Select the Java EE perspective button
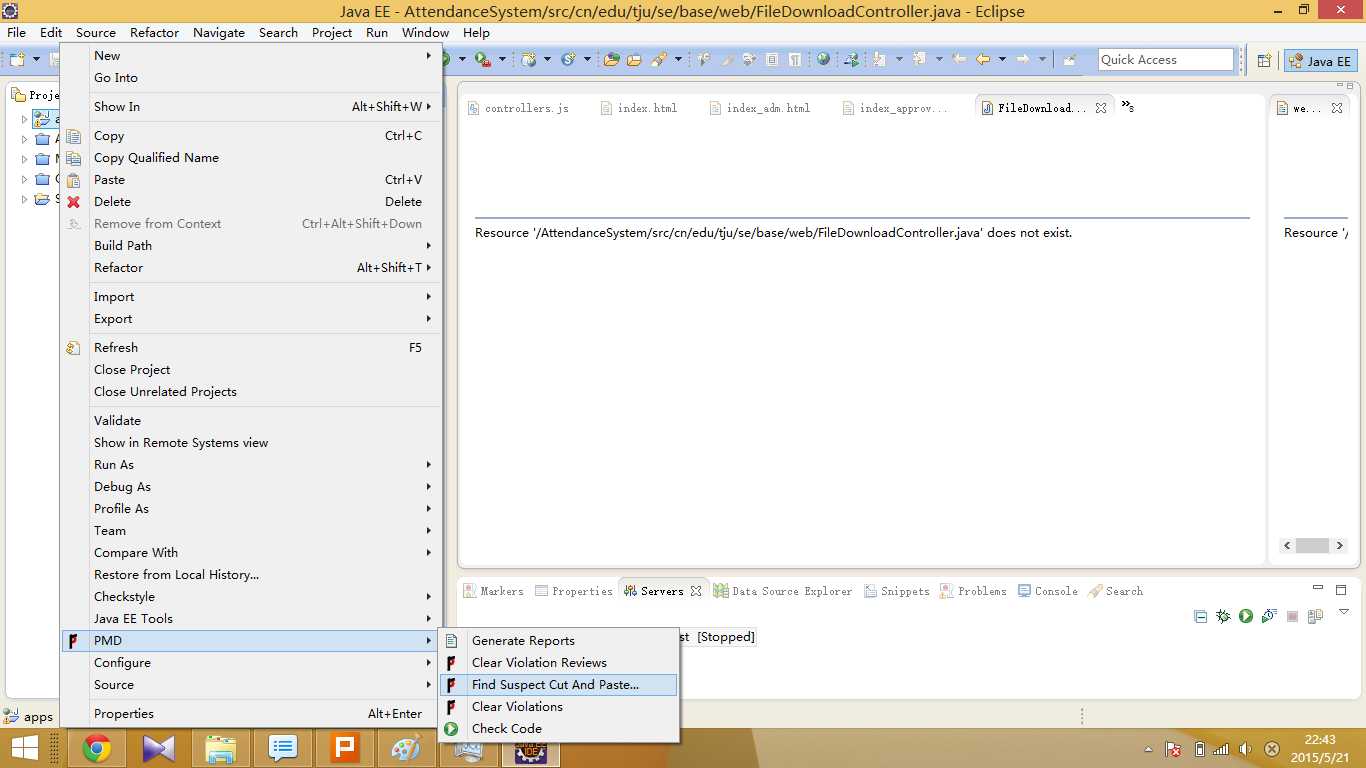The image size is (1366, 768). [x=1320, y=60]
